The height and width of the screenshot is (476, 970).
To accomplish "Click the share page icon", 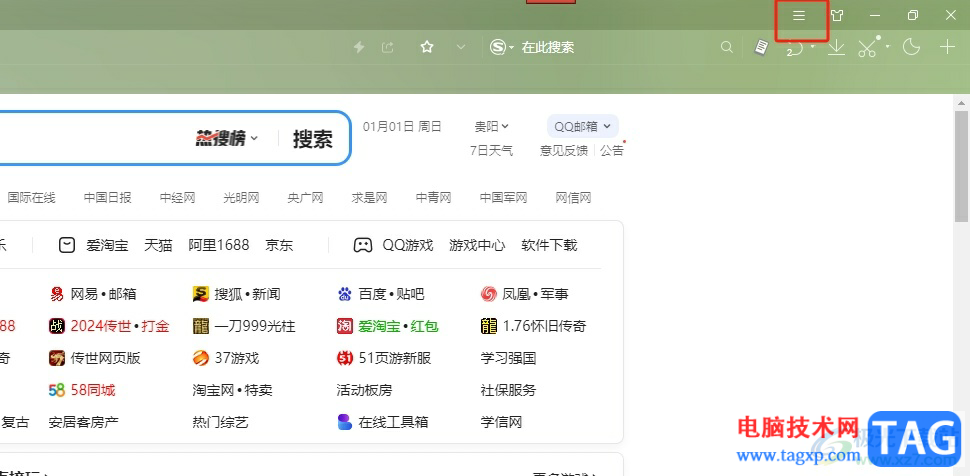I will click(388, 47).
